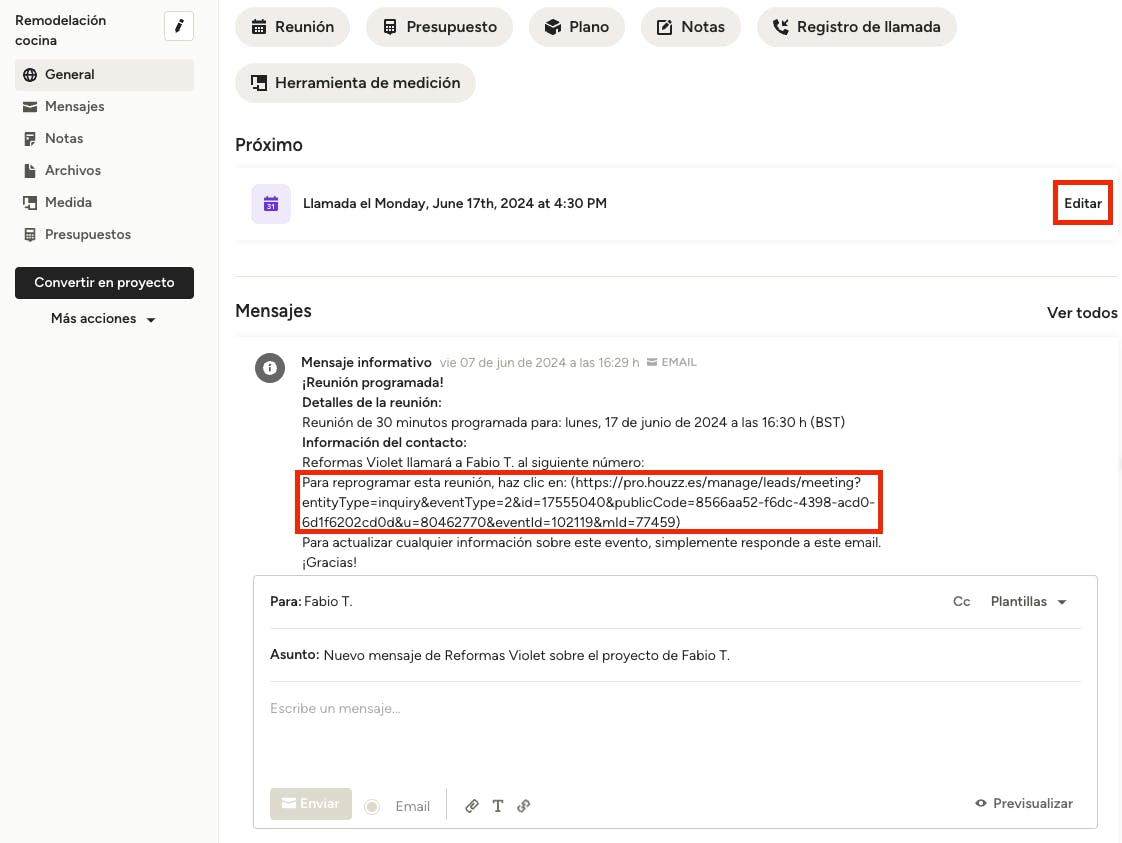Image resolution: width=1122 pixels, height=843 pixels.
Task: Click the insert link chain icon
Action: (523, 806)
